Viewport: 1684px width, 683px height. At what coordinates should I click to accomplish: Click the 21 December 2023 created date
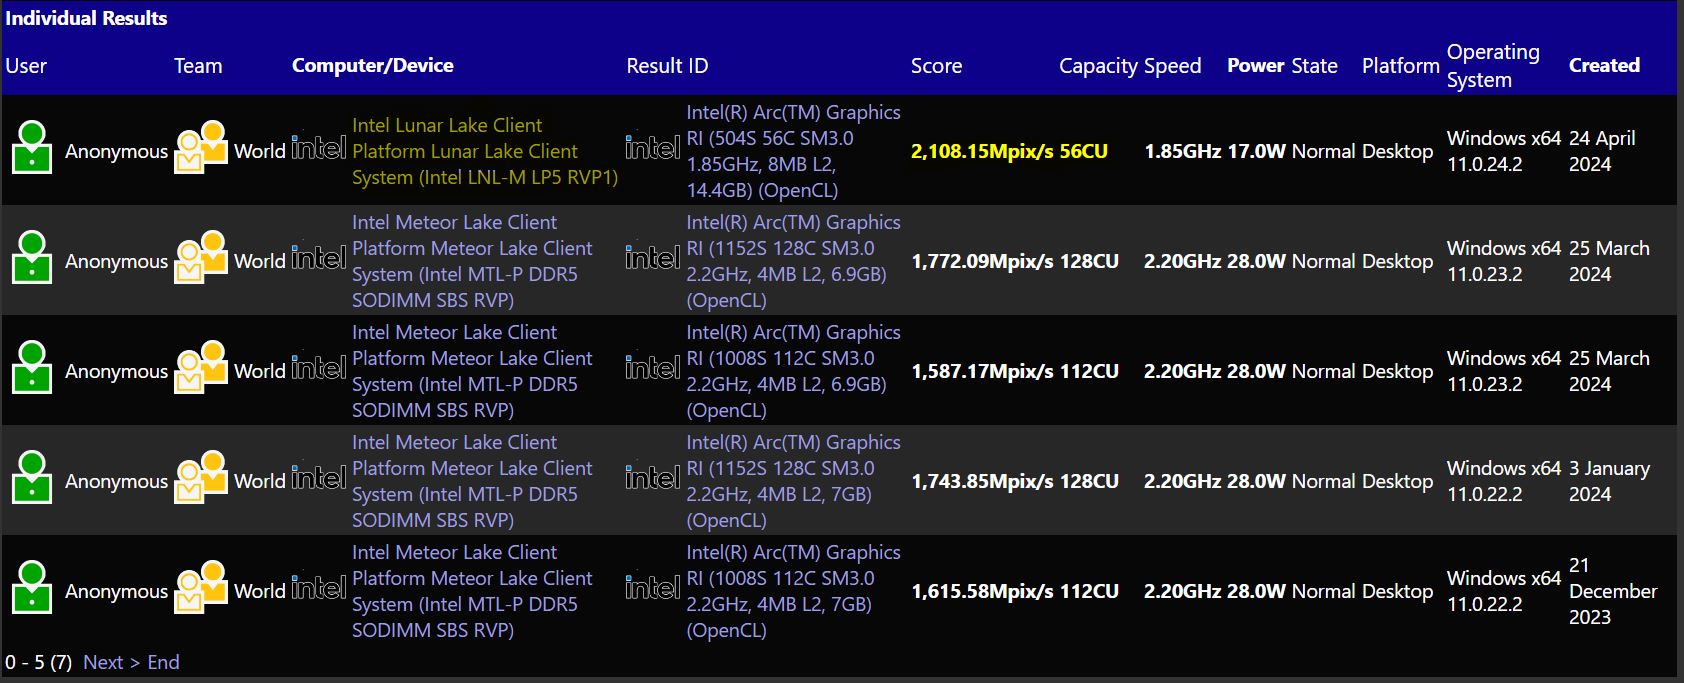click(x=1613, y=591)
